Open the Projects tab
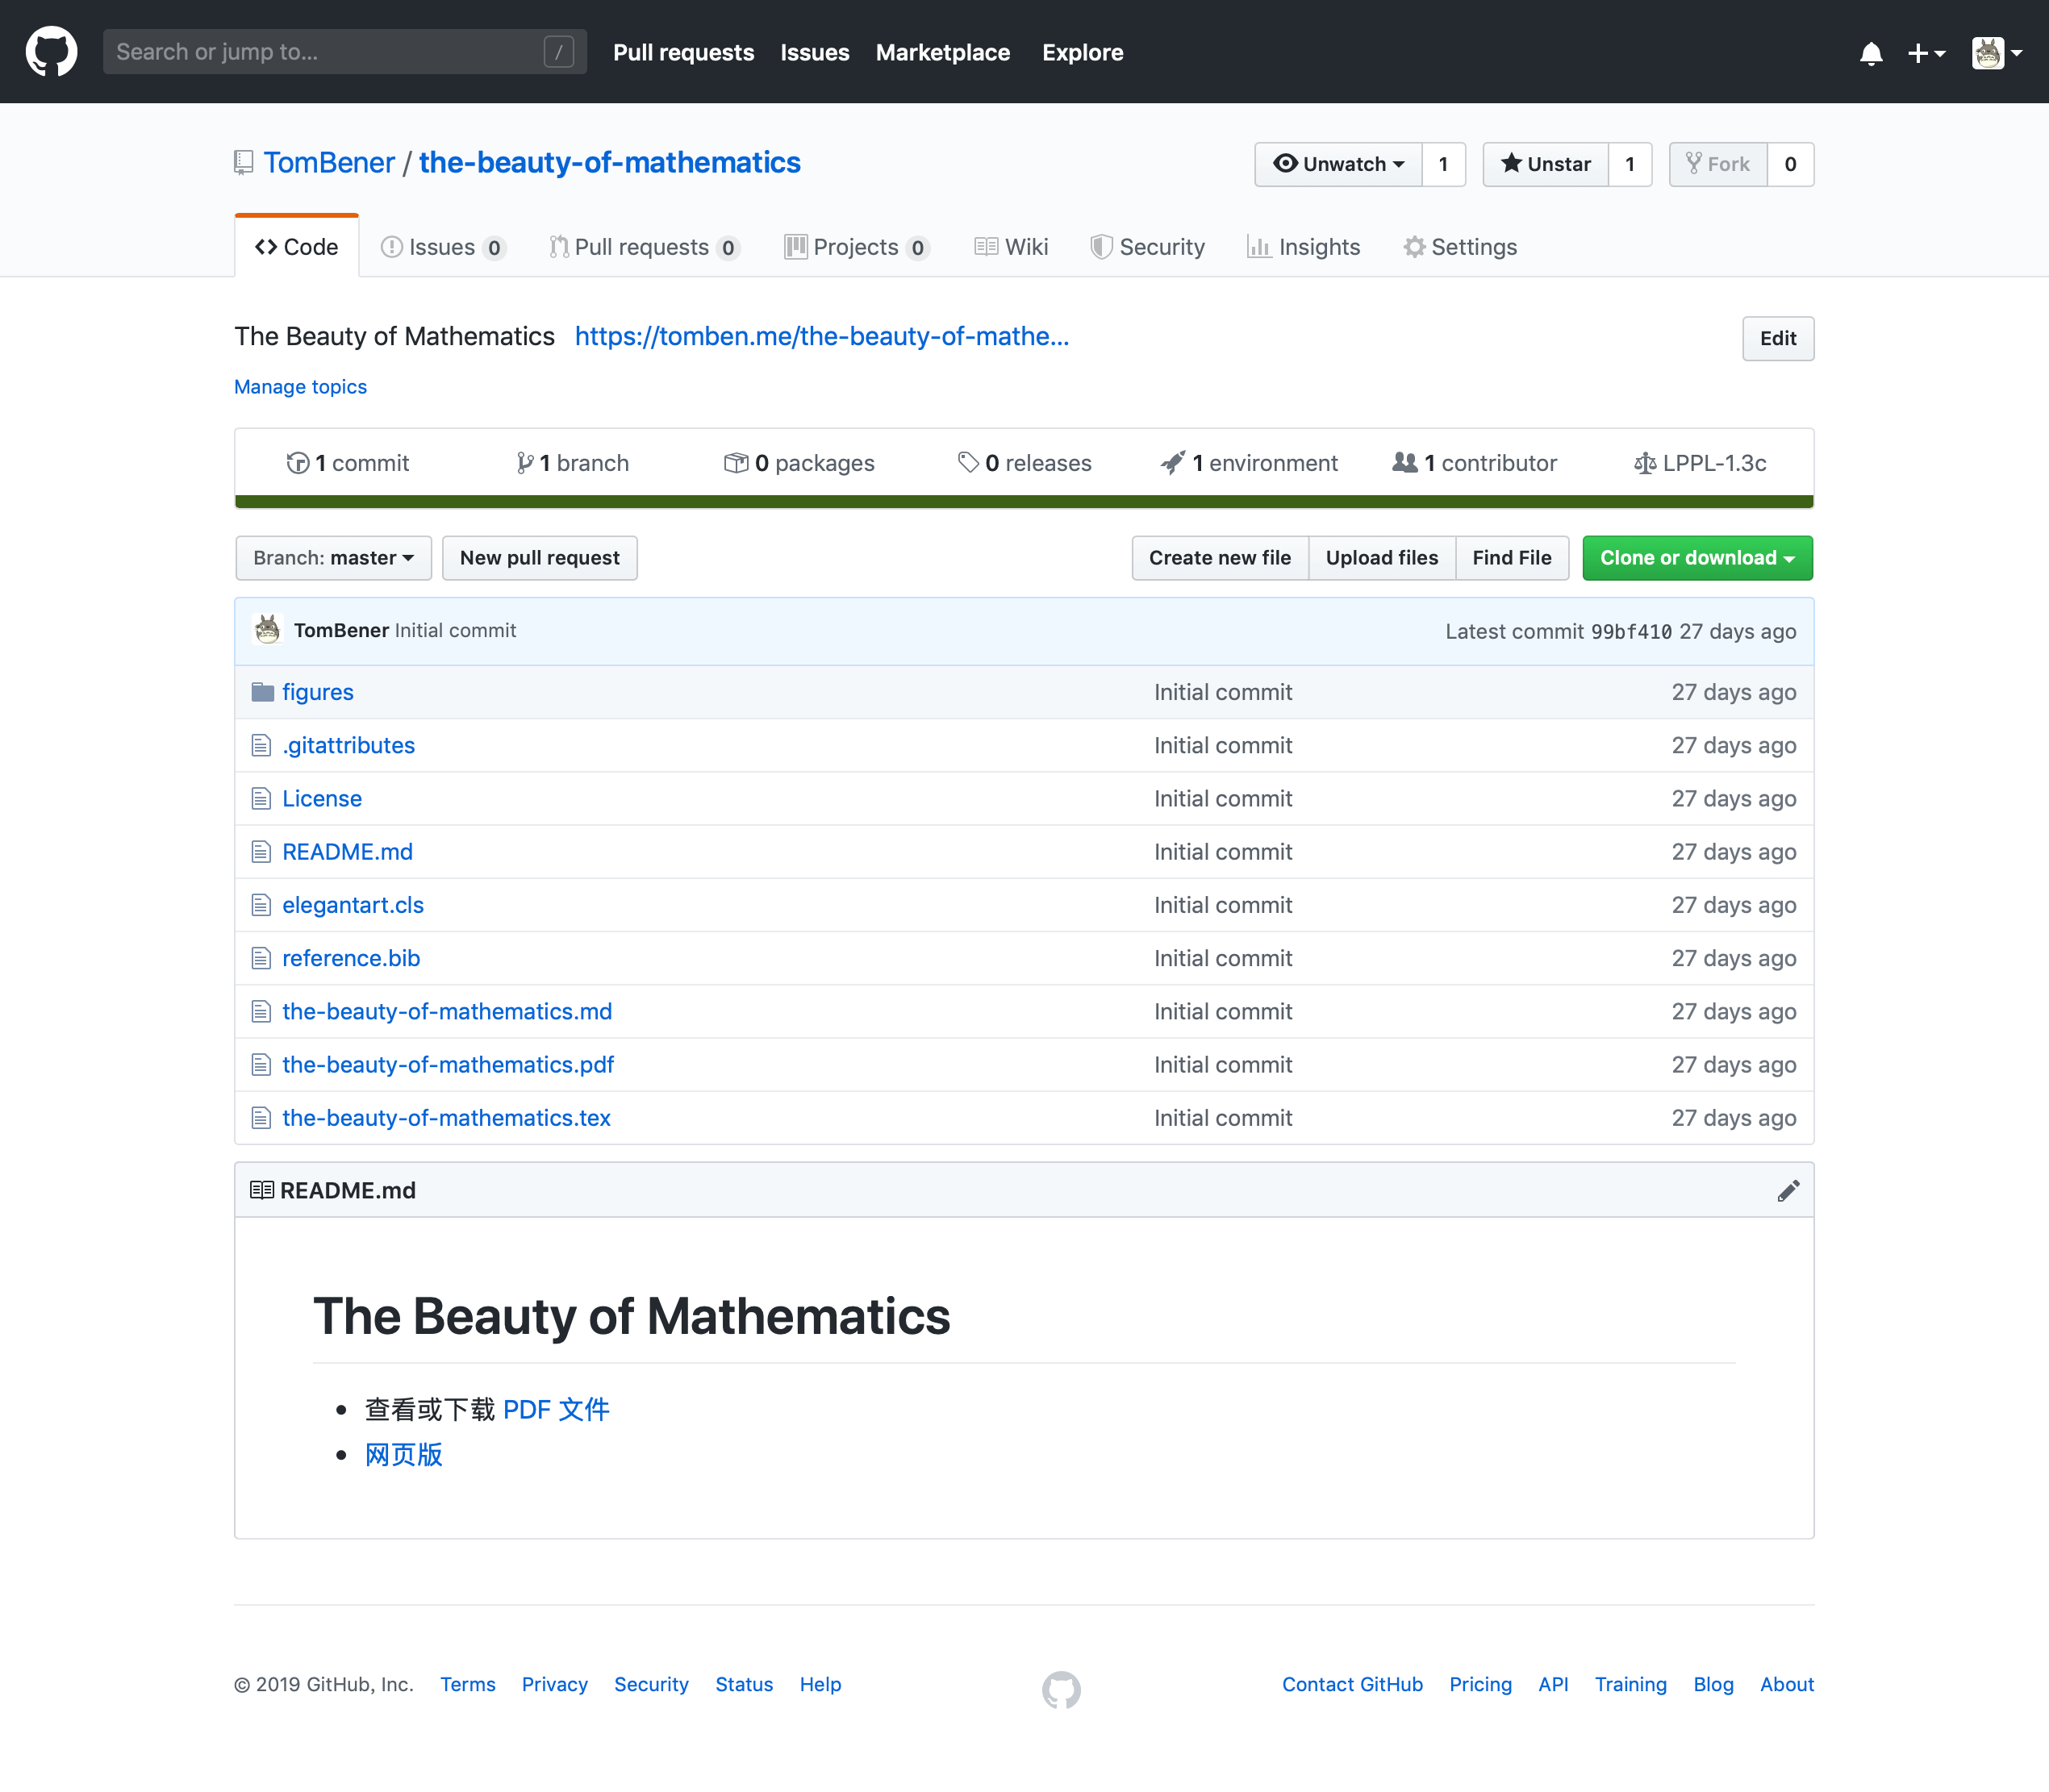The image size is (2049, 1792). (x=857, y=247)
